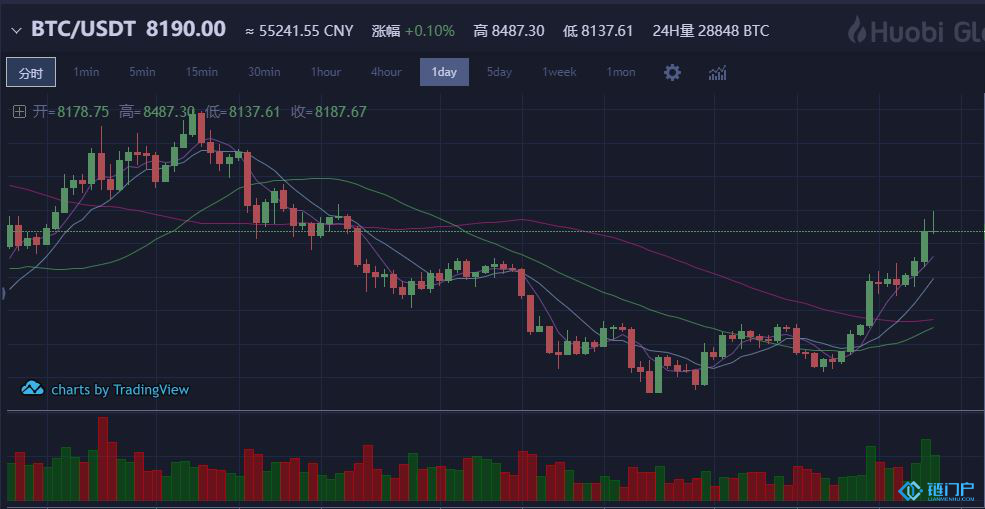Change chart to 5day interval
The width and height of the screenshot is (985, 509).
click(499, 73)
